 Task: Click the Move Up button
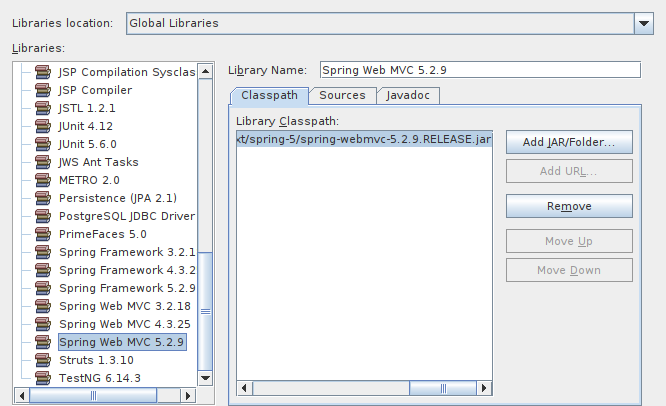pyautogui.click(x=569, y=241)
